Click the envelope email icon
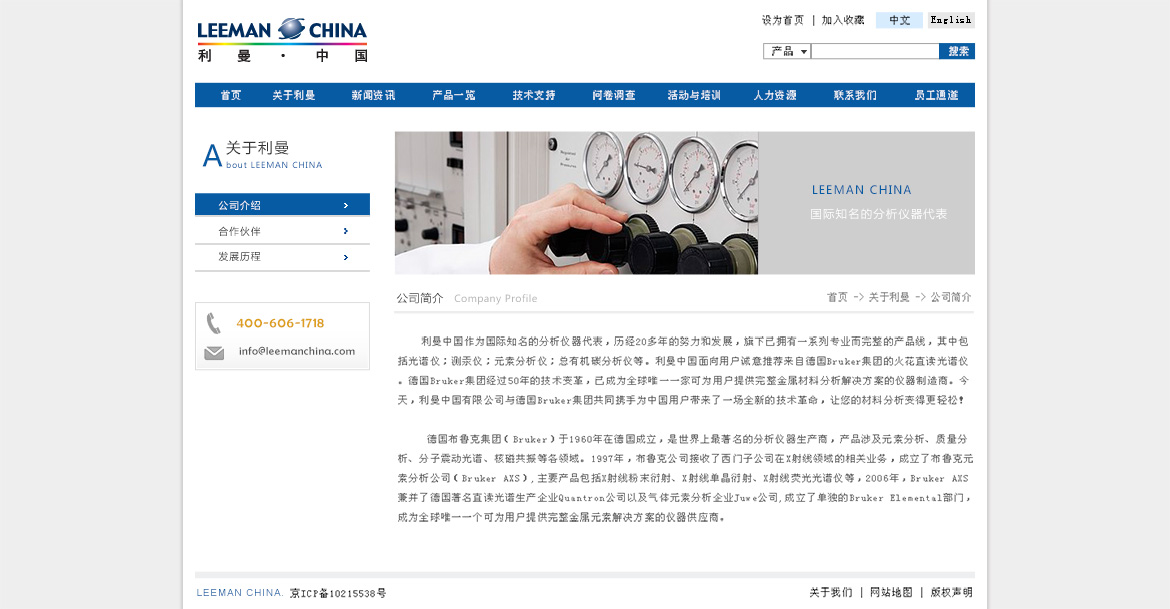 [x=214, y=353]
